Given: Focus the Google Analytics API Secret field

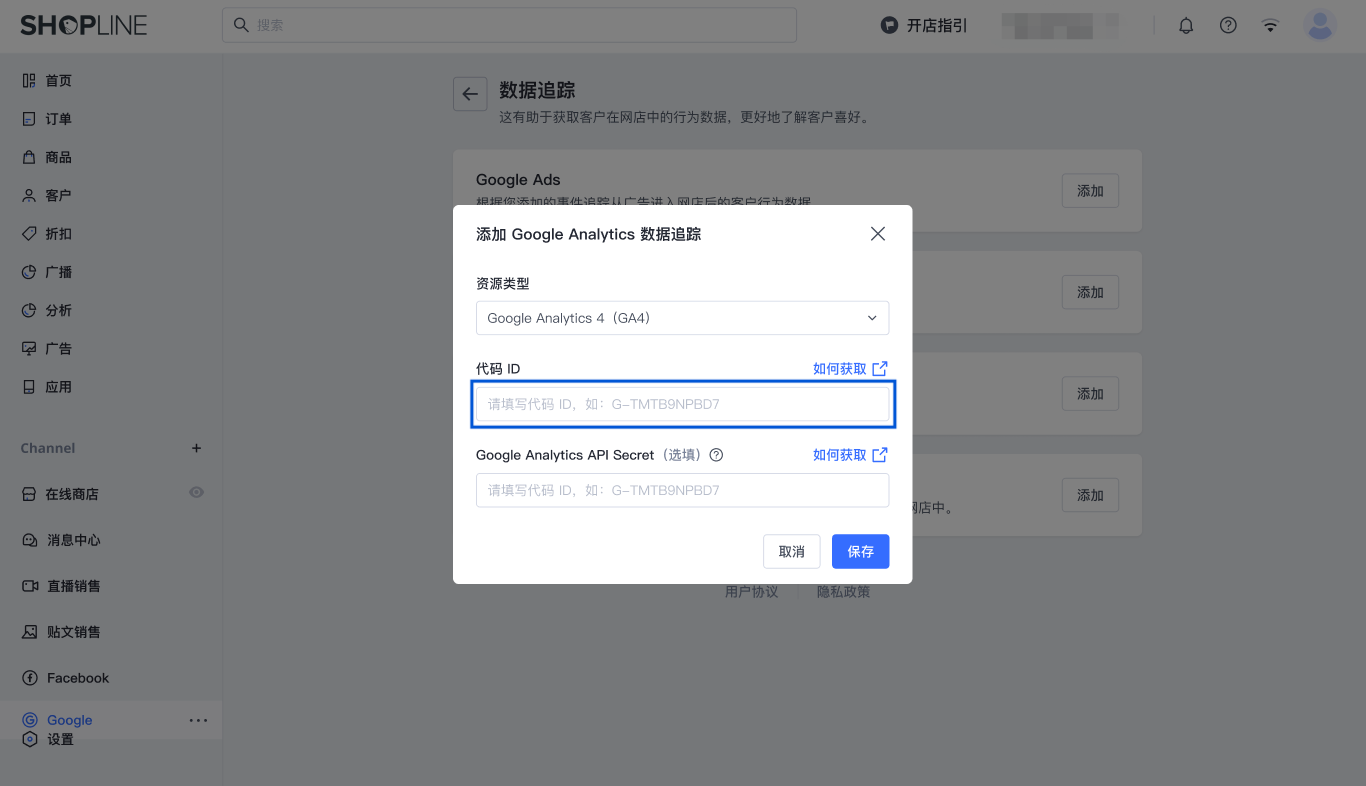Looking at the screenshot, I should click(682, 490).
